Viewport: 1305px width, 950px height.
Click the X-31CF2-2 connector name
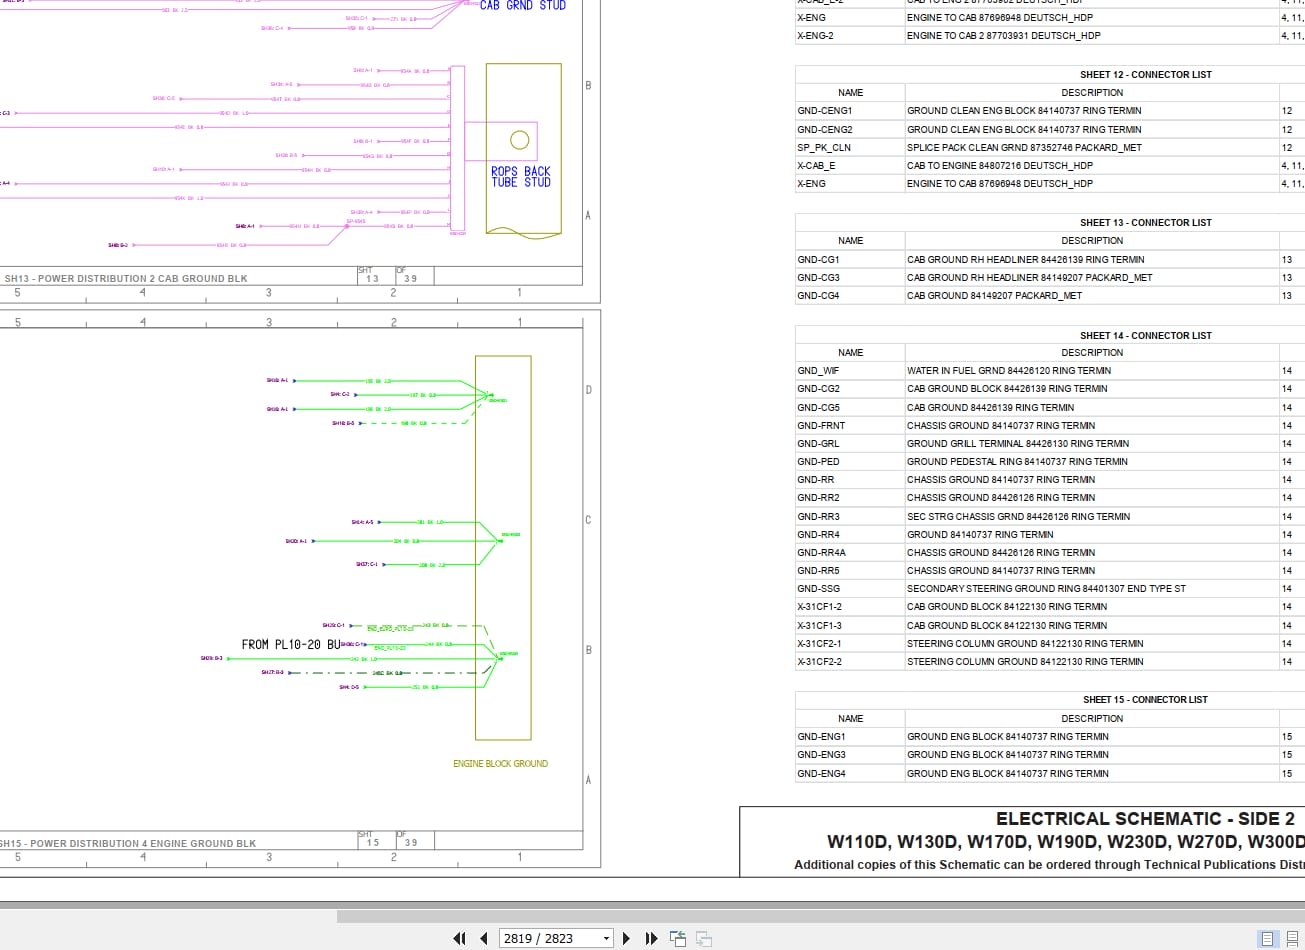coord(819,661)
